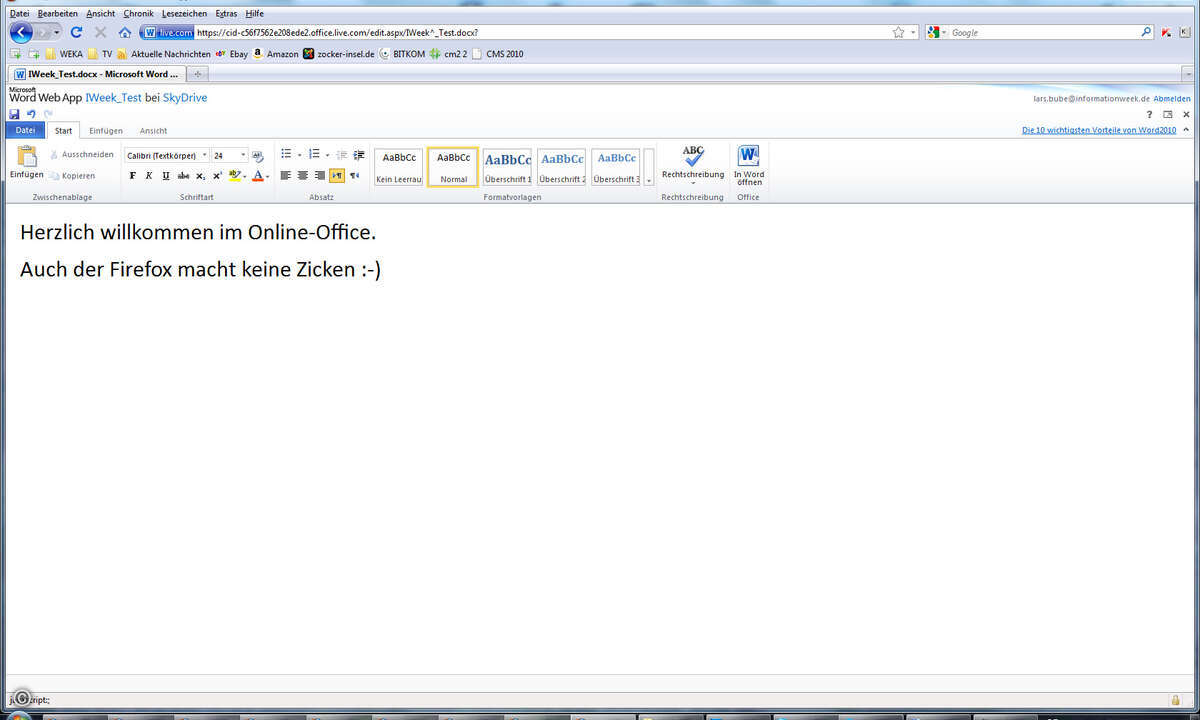Open Firefox Lesezeichen menu
Screen dimensions: 1200x720
point(184,13)
